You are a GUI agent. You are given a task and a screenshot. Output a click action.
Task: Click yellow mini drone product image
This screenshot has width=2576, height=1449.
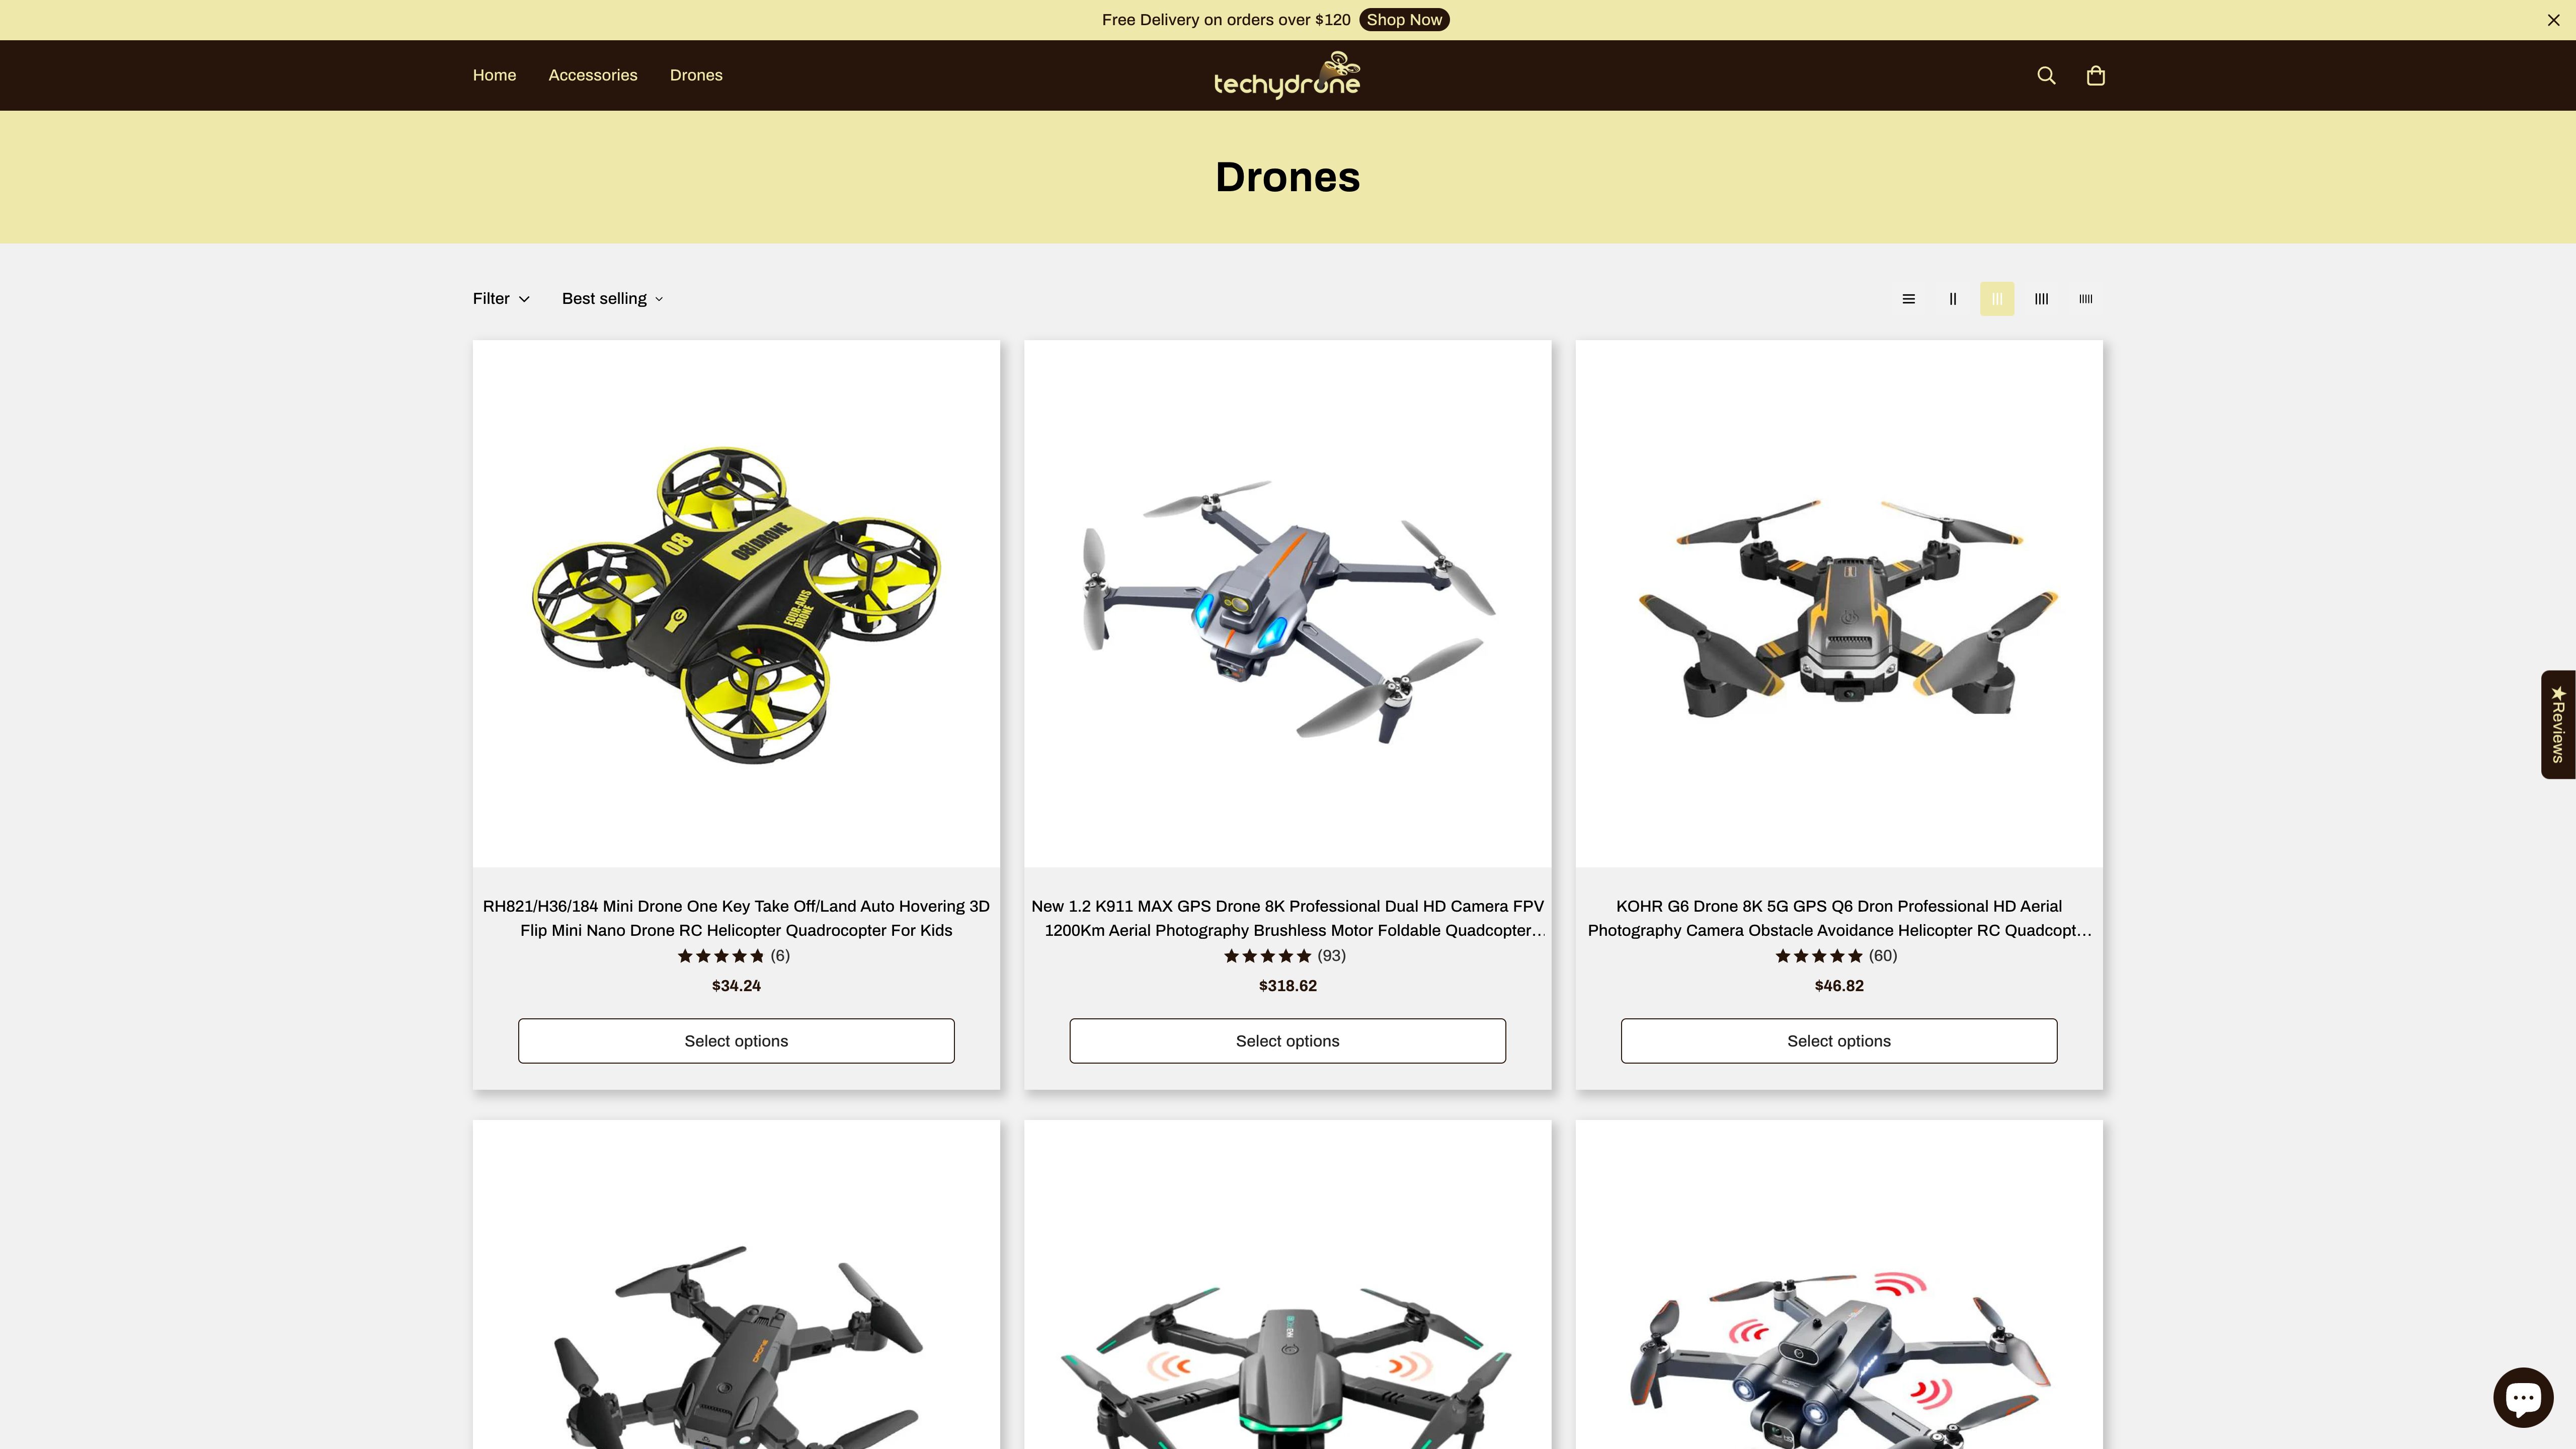[736, 604]
